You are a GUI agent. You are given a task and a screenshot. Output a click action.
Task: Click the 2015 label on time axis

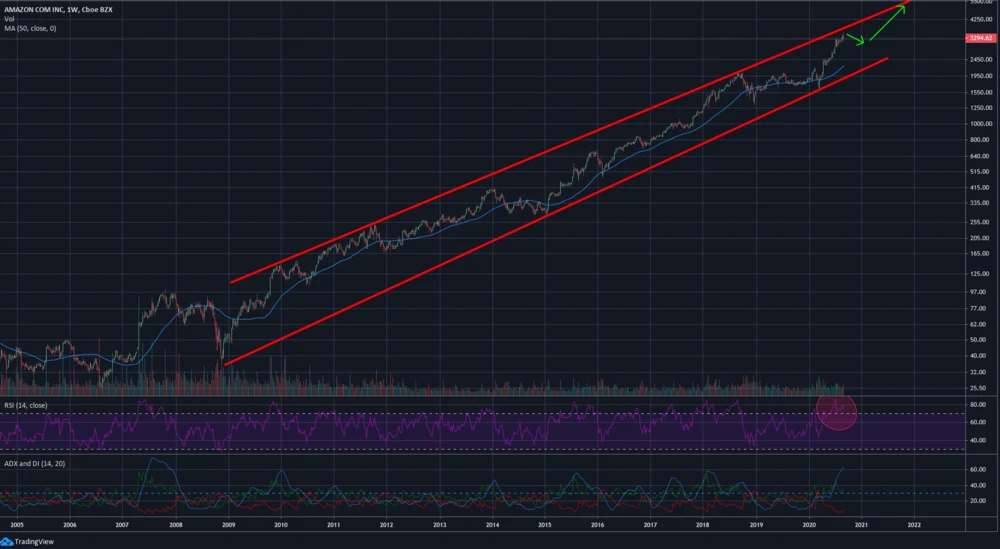pyautogui.click(x=545, y=523)
